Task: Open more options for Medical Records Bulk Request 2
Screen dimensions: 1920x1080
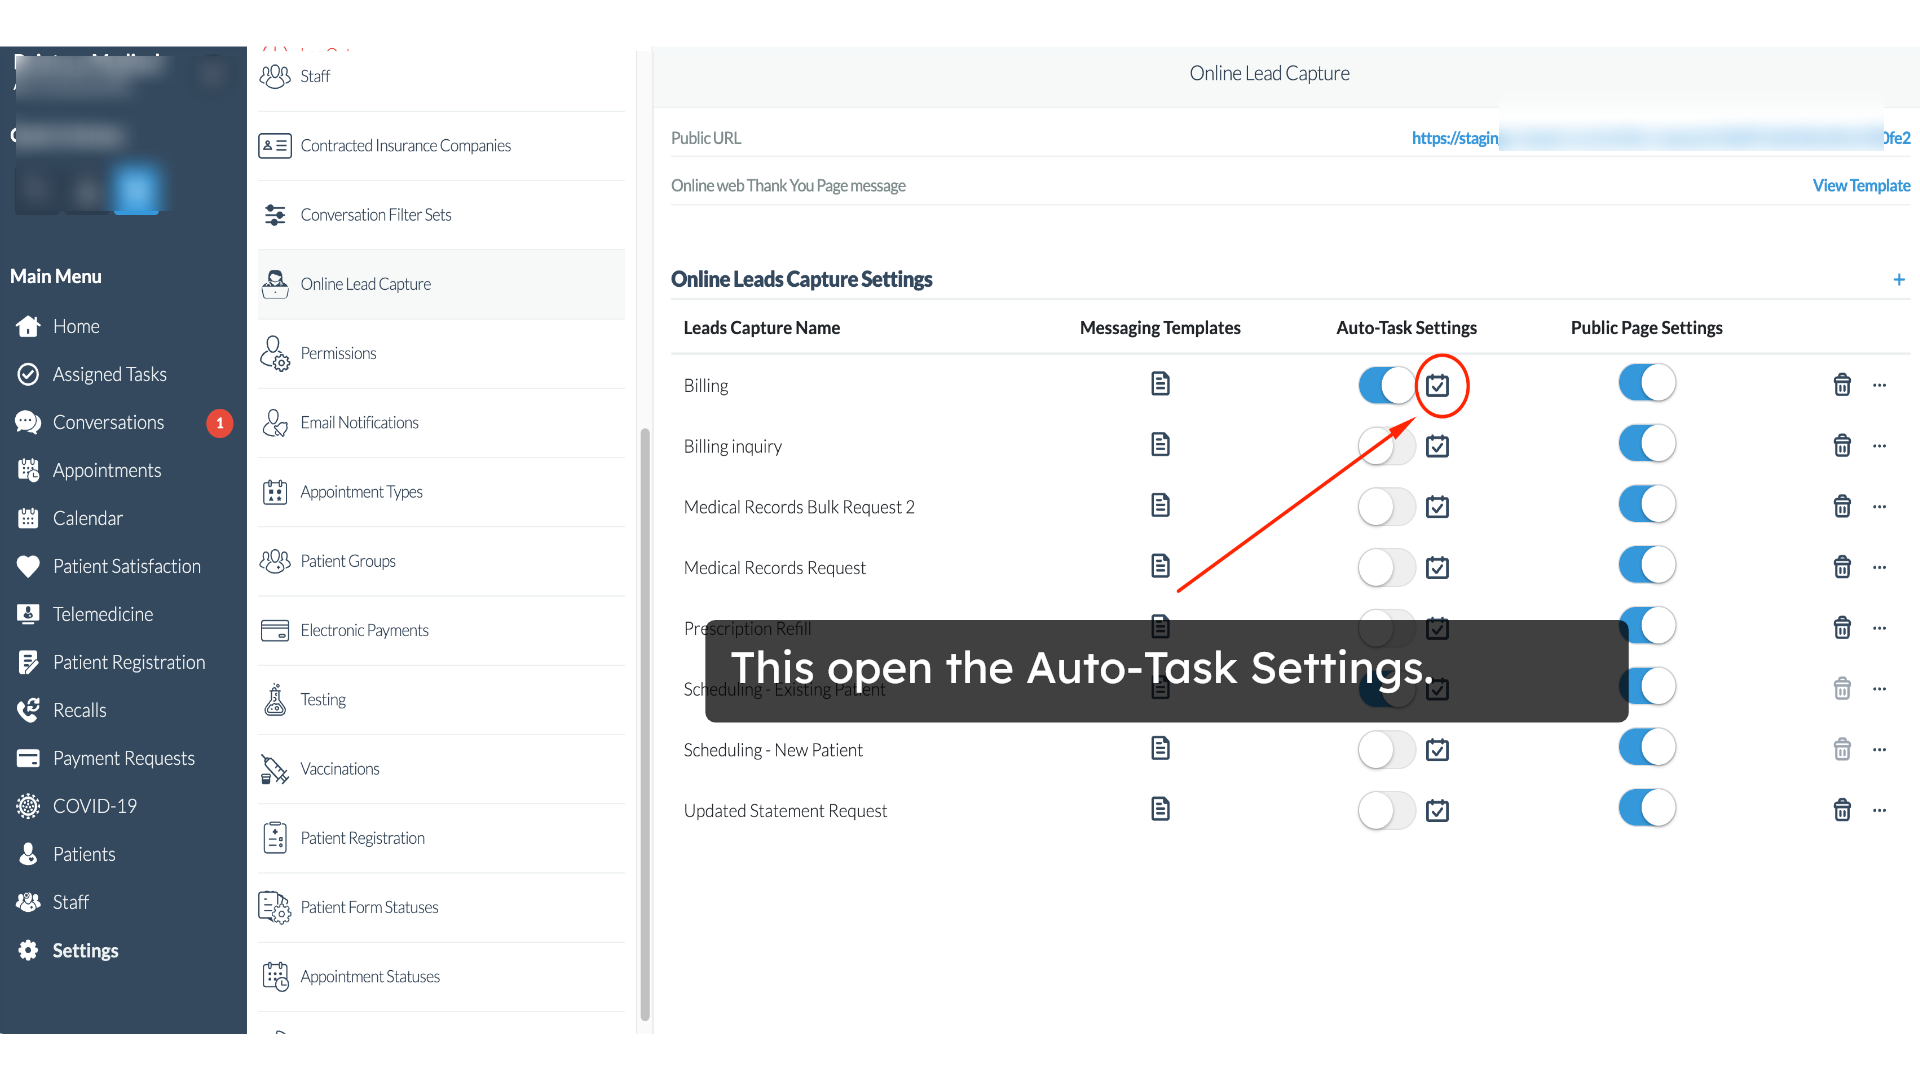Action: pos(1880,507)
